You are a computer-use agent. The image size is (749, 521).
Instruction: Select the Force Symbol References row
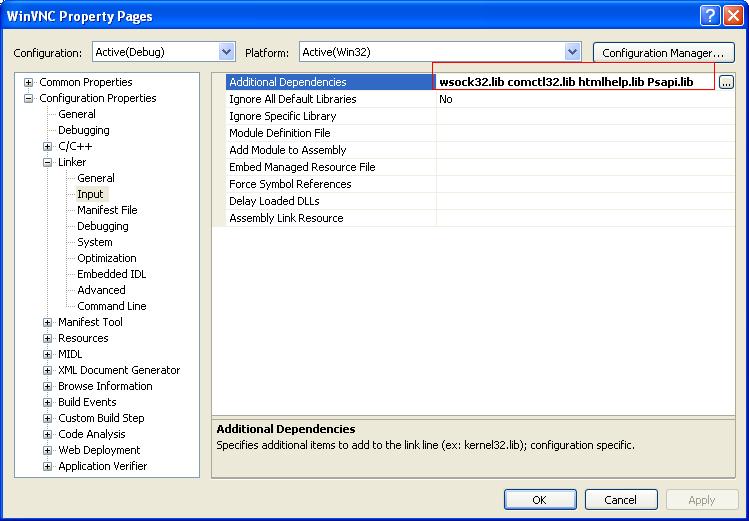pos(480,184)
